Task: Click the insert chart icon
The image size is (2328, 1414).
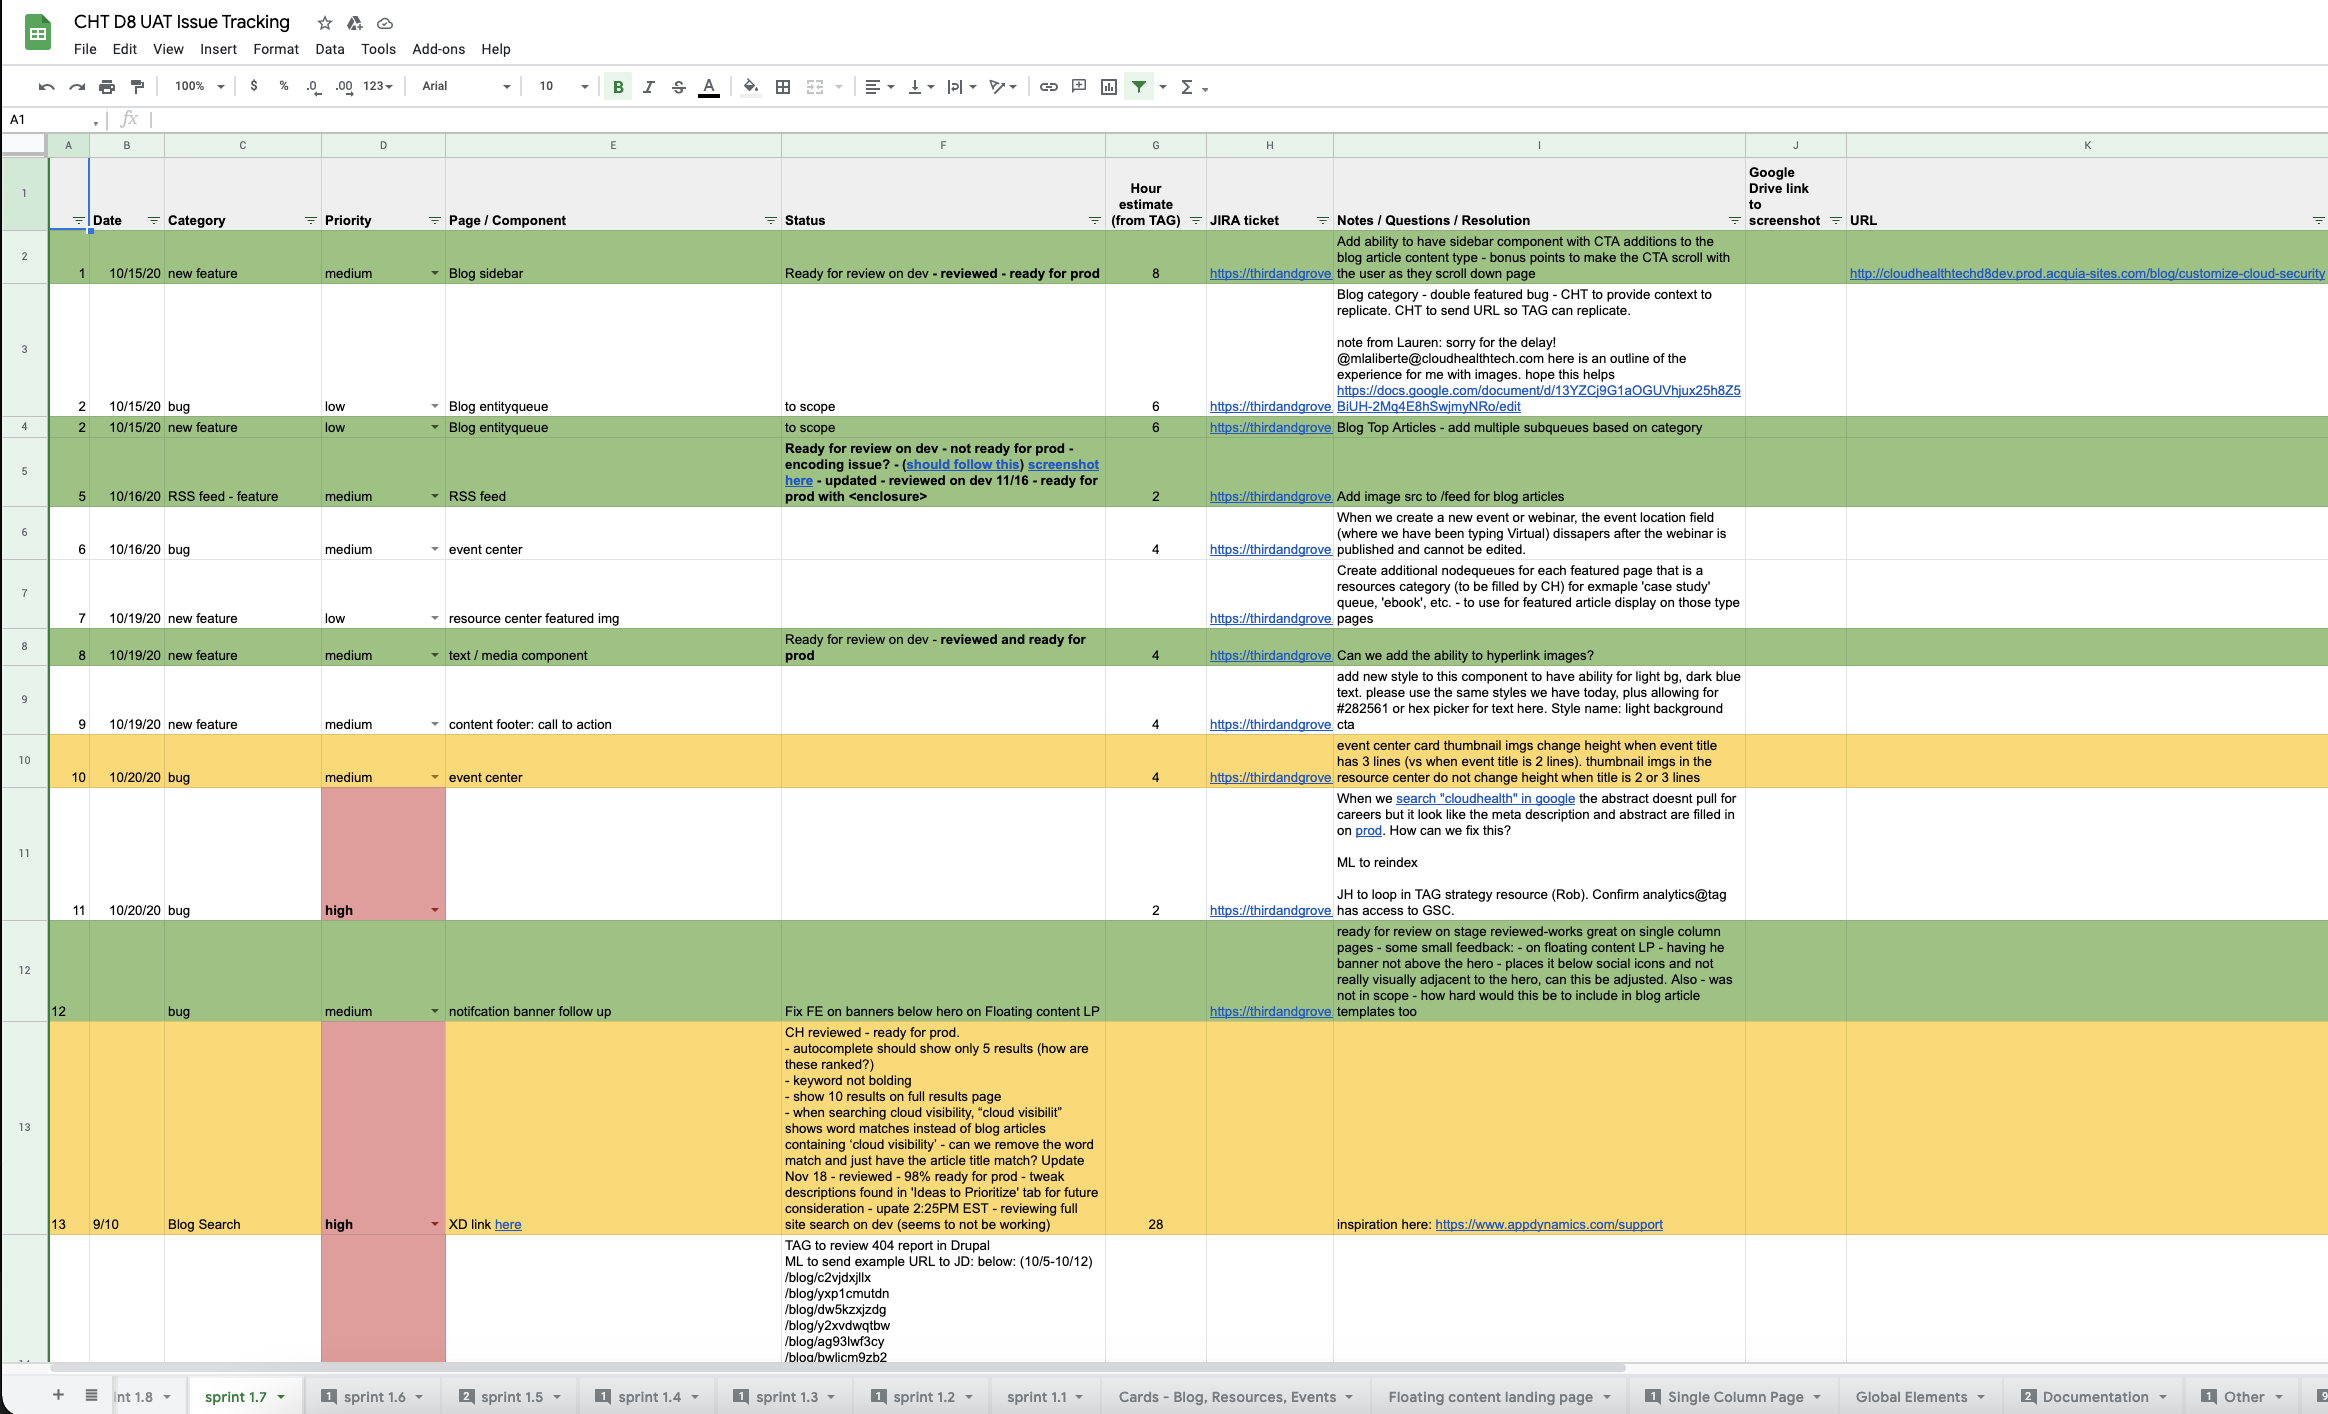Action: coord(1108,87)
